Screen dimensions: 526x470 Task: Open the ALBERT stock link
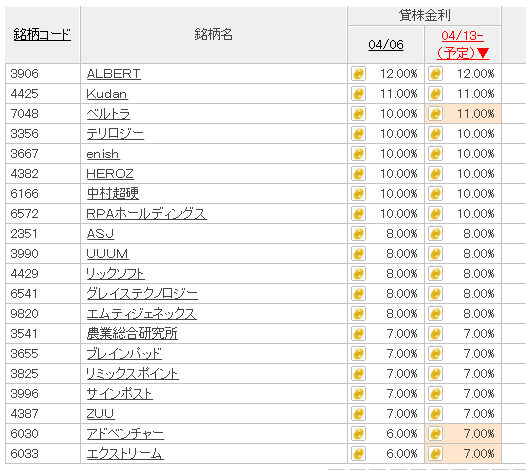pos(114,74)
